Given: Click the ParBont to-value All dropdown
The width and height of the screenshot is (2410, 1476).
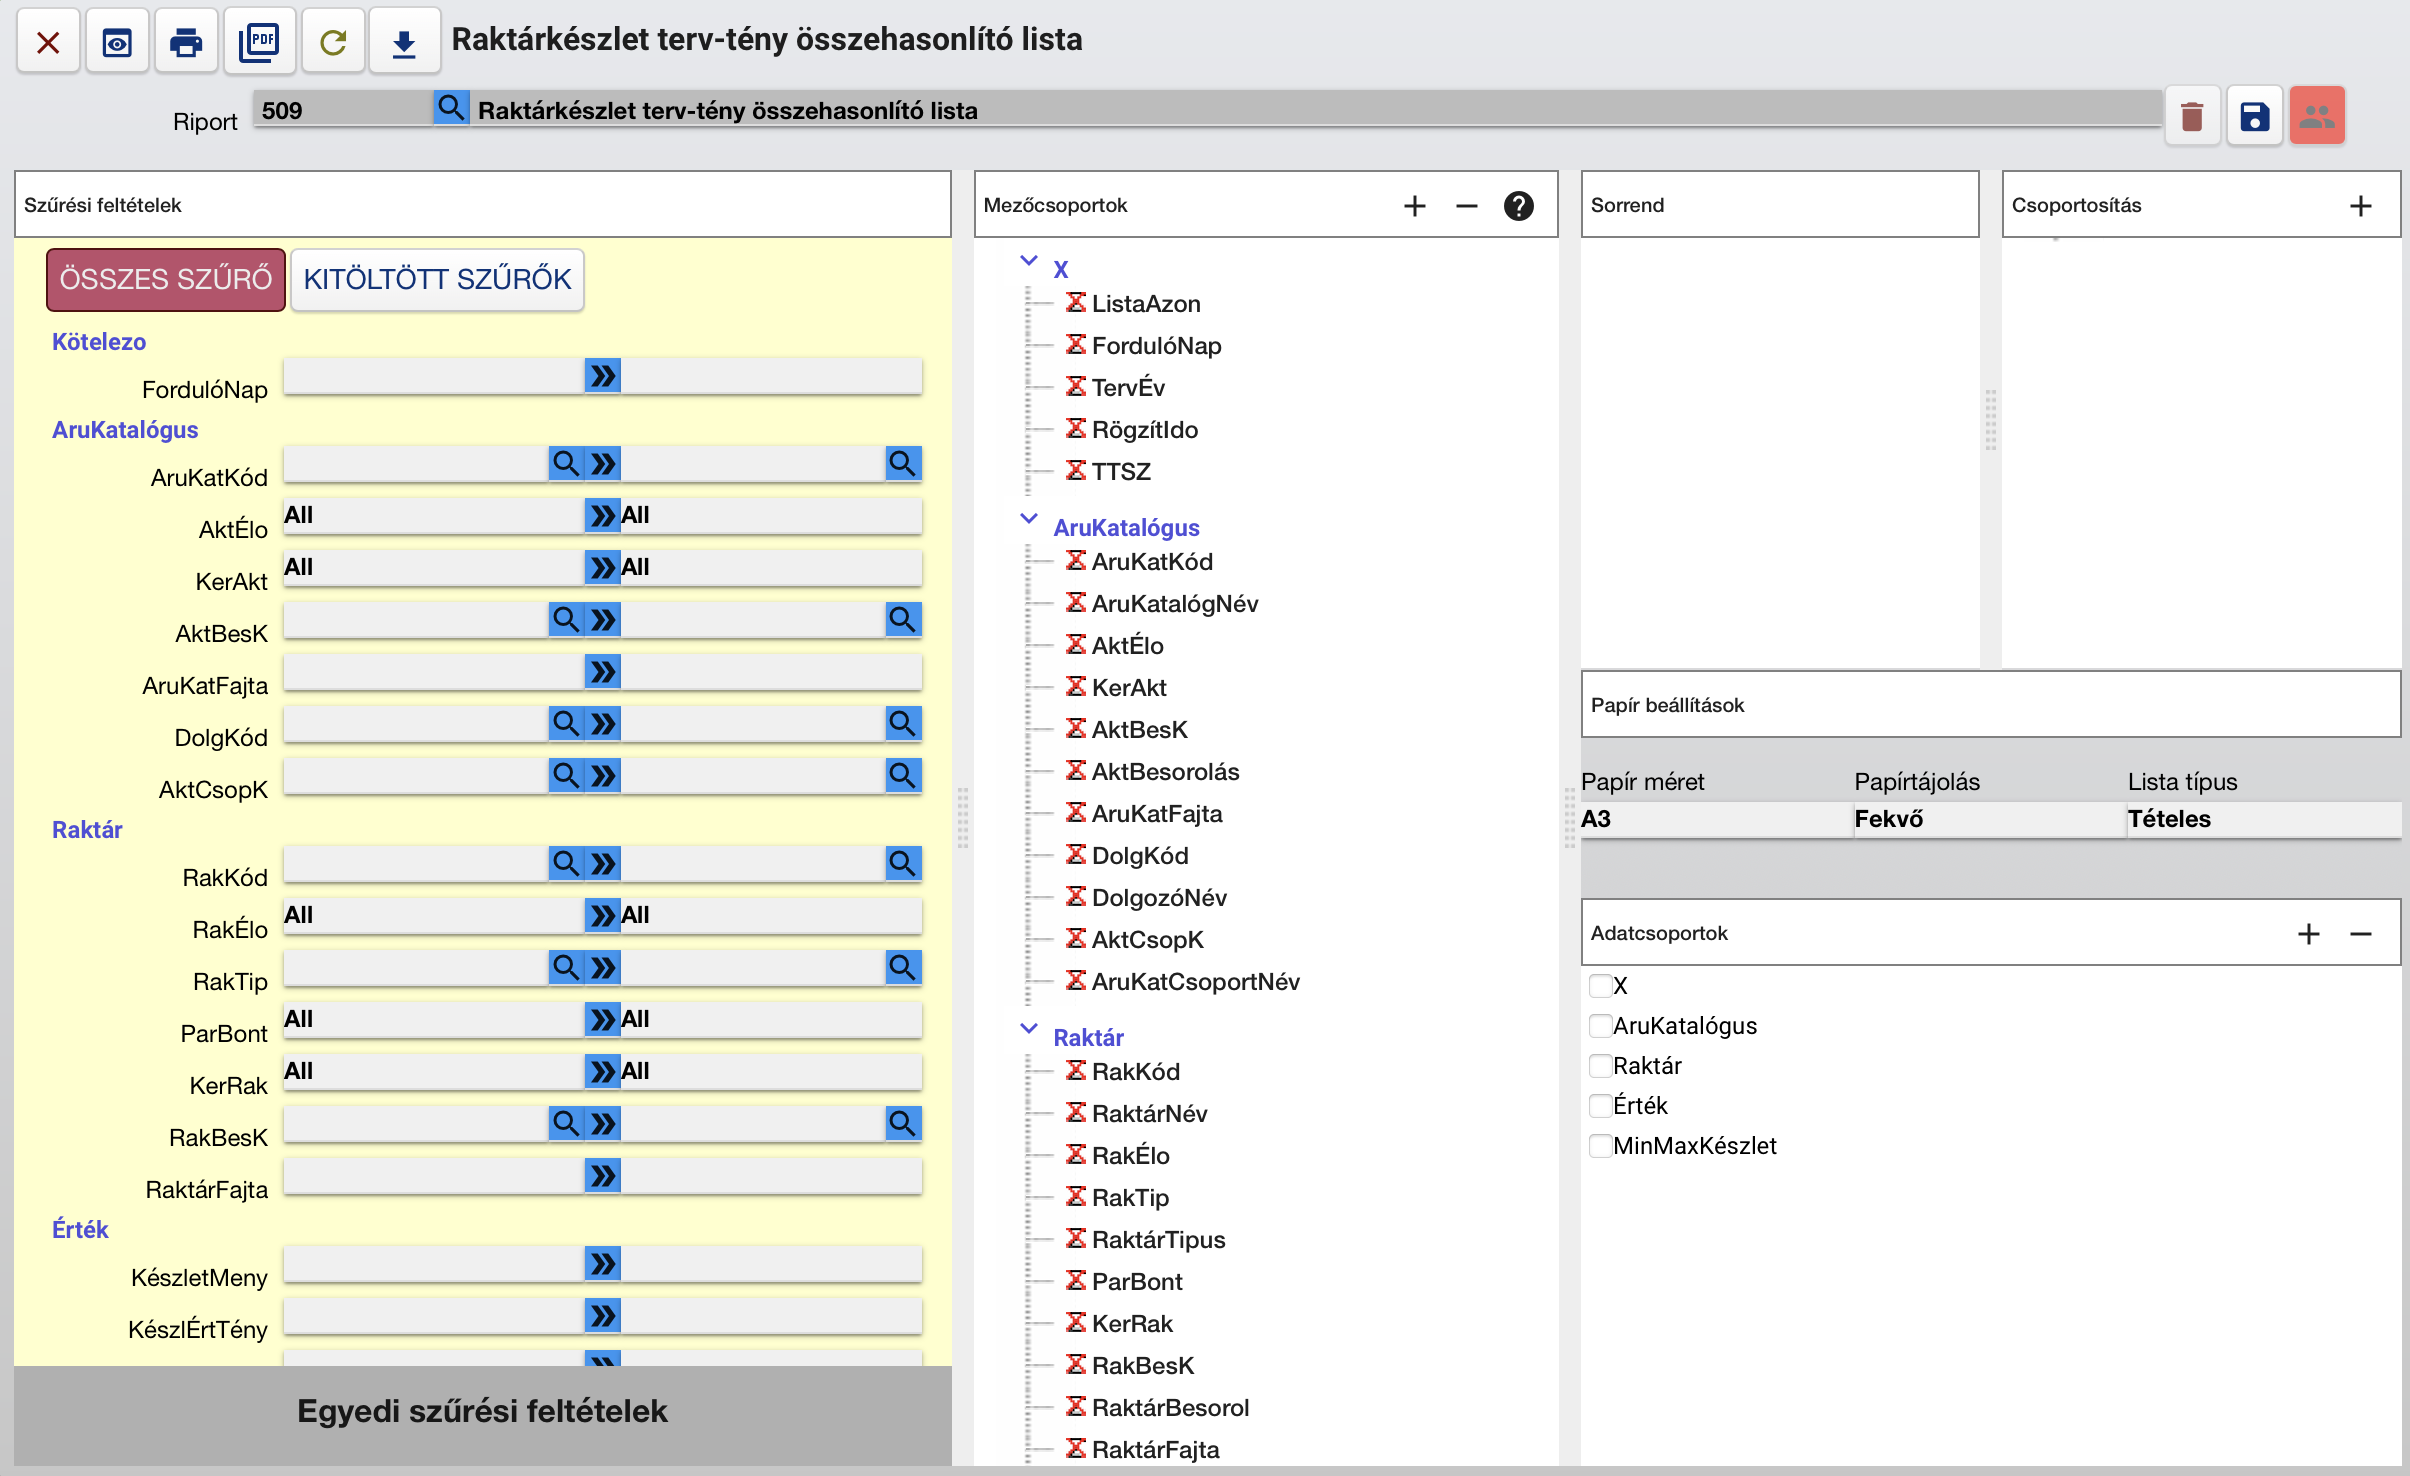Looking at the screenshot, I should [x=770, y=1019].
